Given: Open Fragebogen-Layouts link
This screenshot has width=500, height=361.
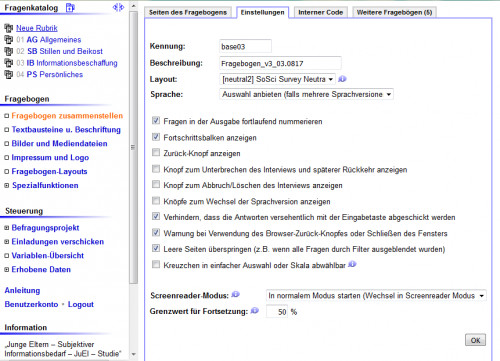Looking at the screenshot, I should (49, 172).
